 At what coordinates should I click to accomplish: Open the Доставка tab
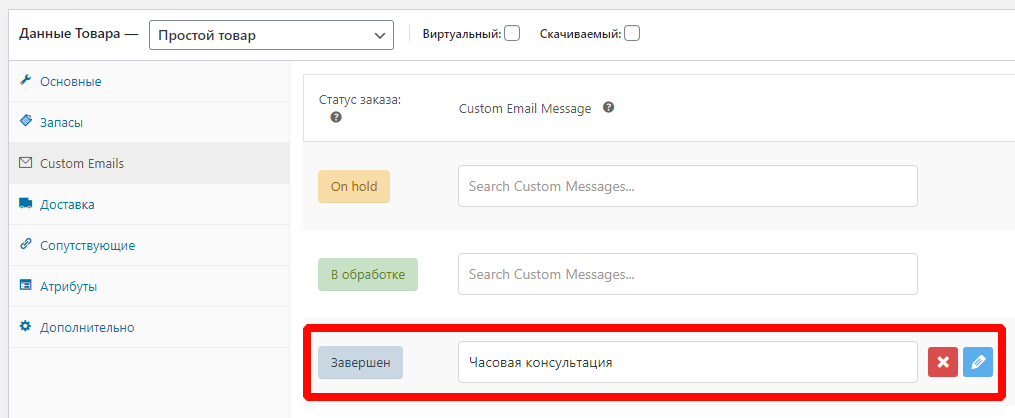point(67,204)
